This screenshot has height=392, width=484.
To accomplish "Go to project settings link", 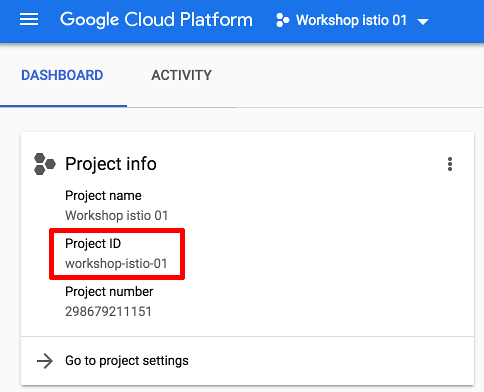I will pos(127,361).
